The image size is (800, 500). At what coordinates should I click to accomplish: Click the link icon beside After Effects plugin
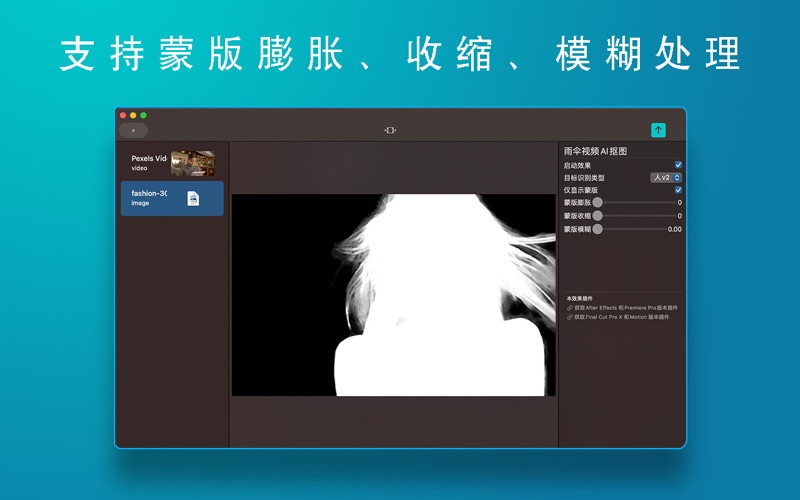[569, 308]
